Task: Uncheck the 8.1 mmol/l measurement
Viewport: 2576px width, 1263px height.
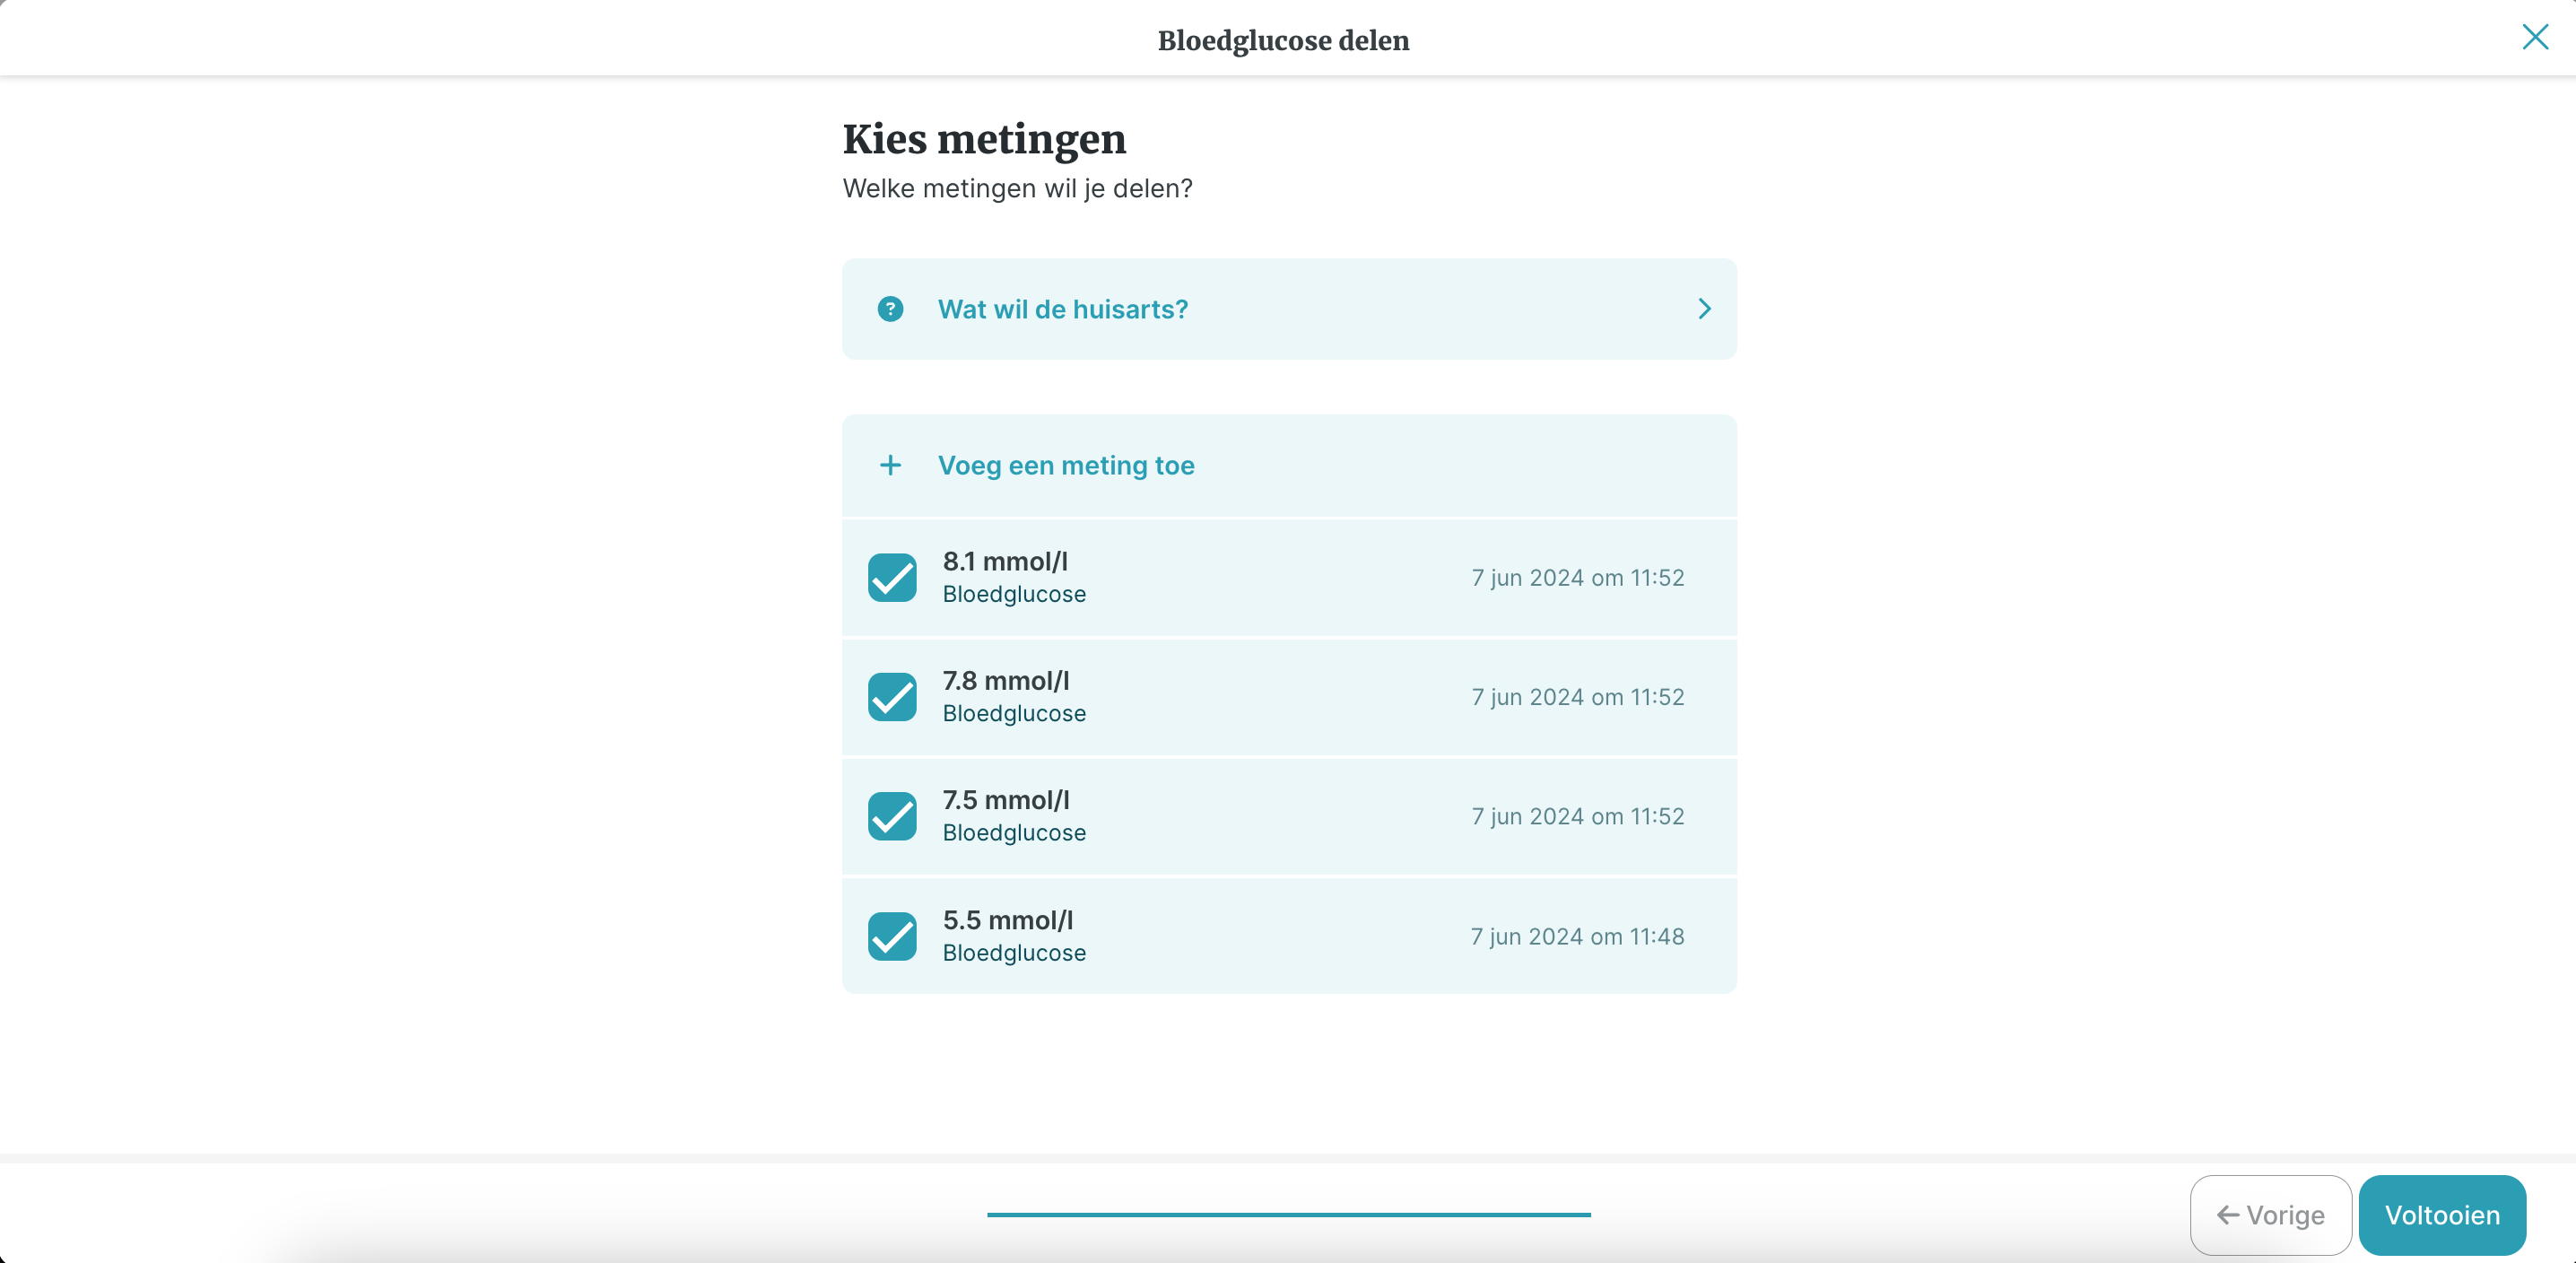Action: click(x=892, y=577)
